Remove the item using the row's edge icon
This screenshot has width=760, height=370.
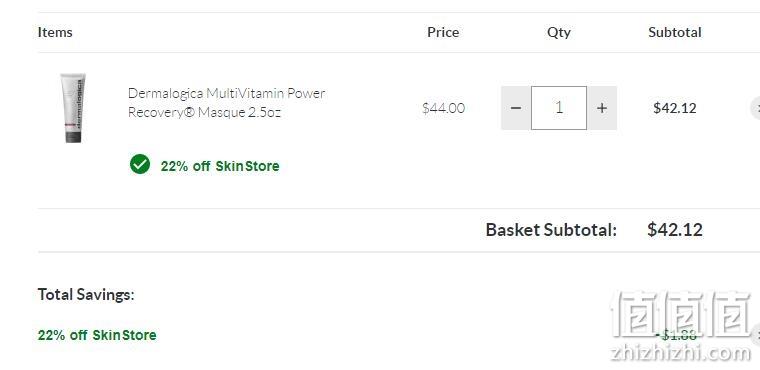click(x=756, y=108)
